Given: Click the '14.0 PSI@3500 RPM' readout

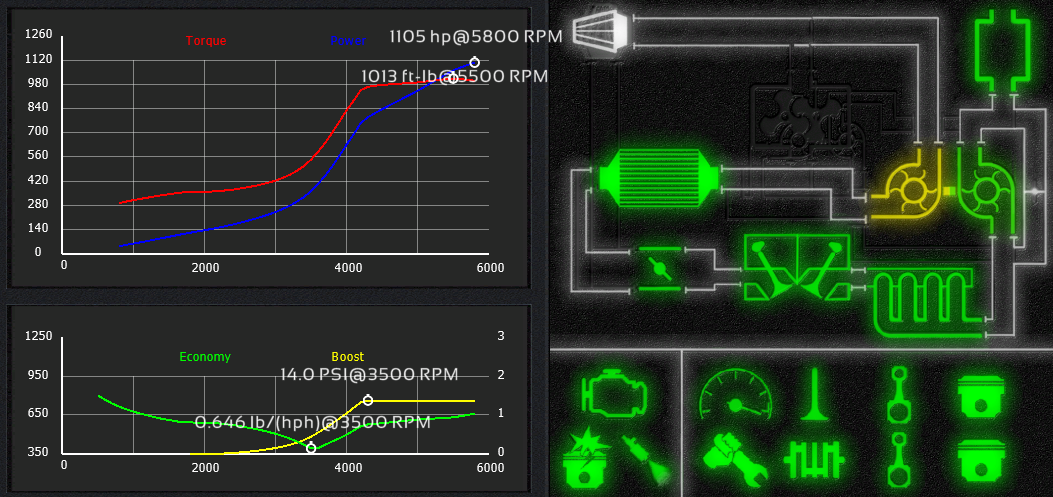Looking at the screenshot, I should click(369, 374).
